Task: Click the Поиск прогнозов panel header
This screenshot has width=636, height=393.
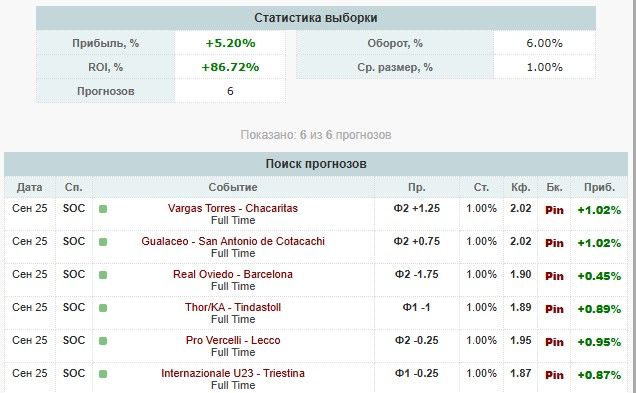Action: [x=316, y=164]
